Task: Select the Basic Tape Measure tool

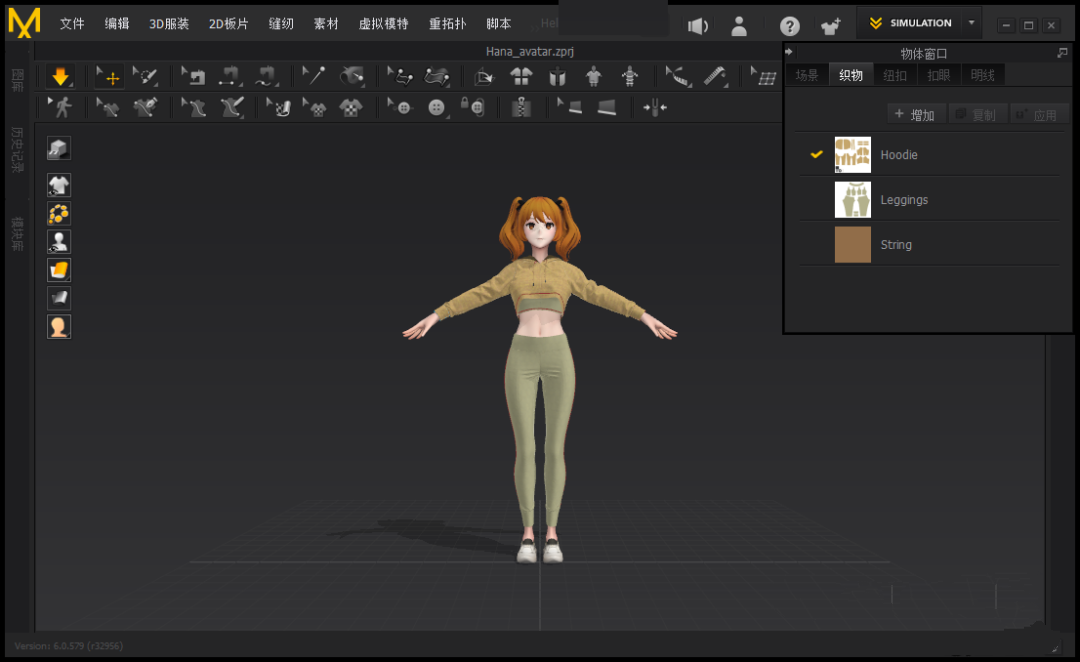Action: click(x=715, y=76)
